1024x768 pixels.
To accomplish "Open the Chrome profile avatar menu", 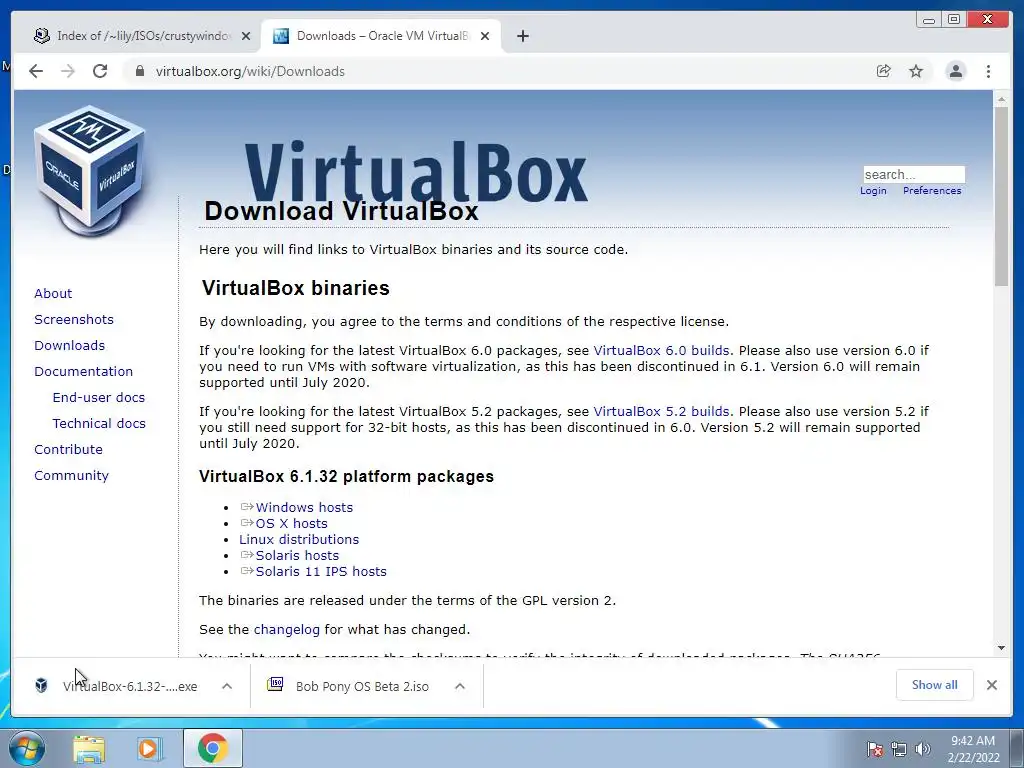I will [x=955, y=71].
